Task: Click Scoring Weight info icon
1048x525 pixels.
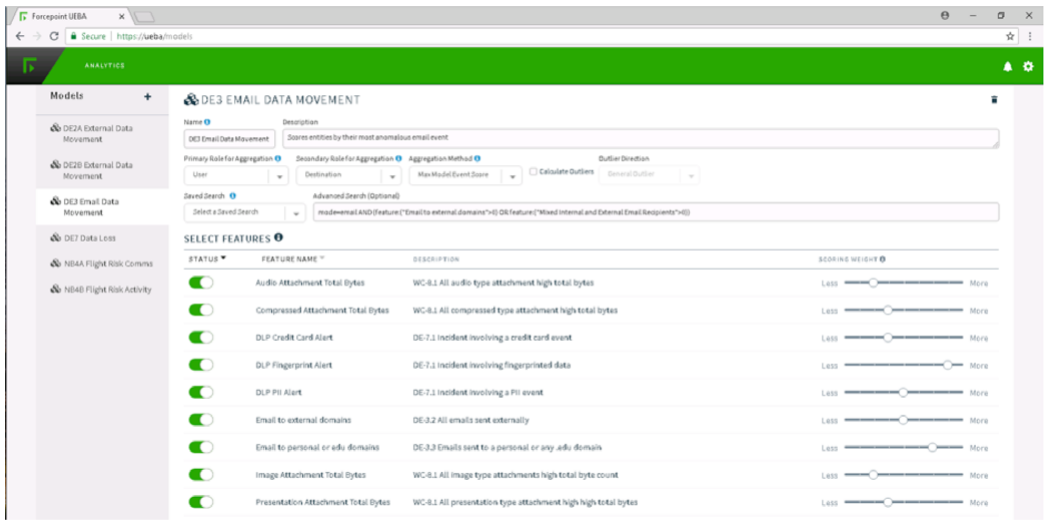Action: point(883,259)
